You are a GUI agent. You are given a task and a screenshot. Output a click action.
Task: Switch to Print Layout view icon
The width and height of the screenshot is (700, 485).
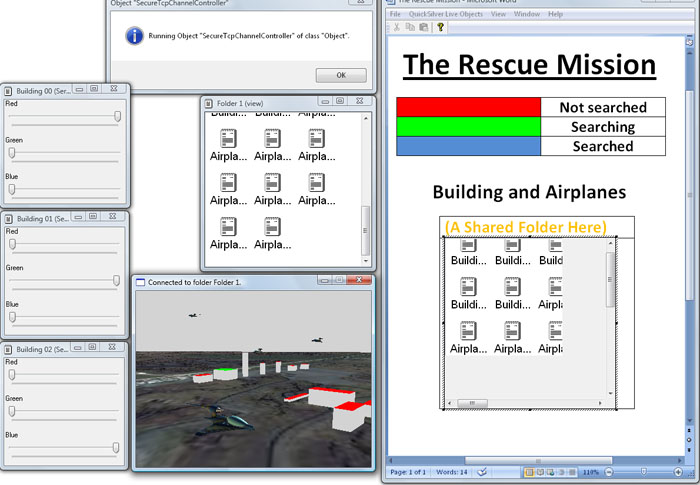[x=530, y=471]
